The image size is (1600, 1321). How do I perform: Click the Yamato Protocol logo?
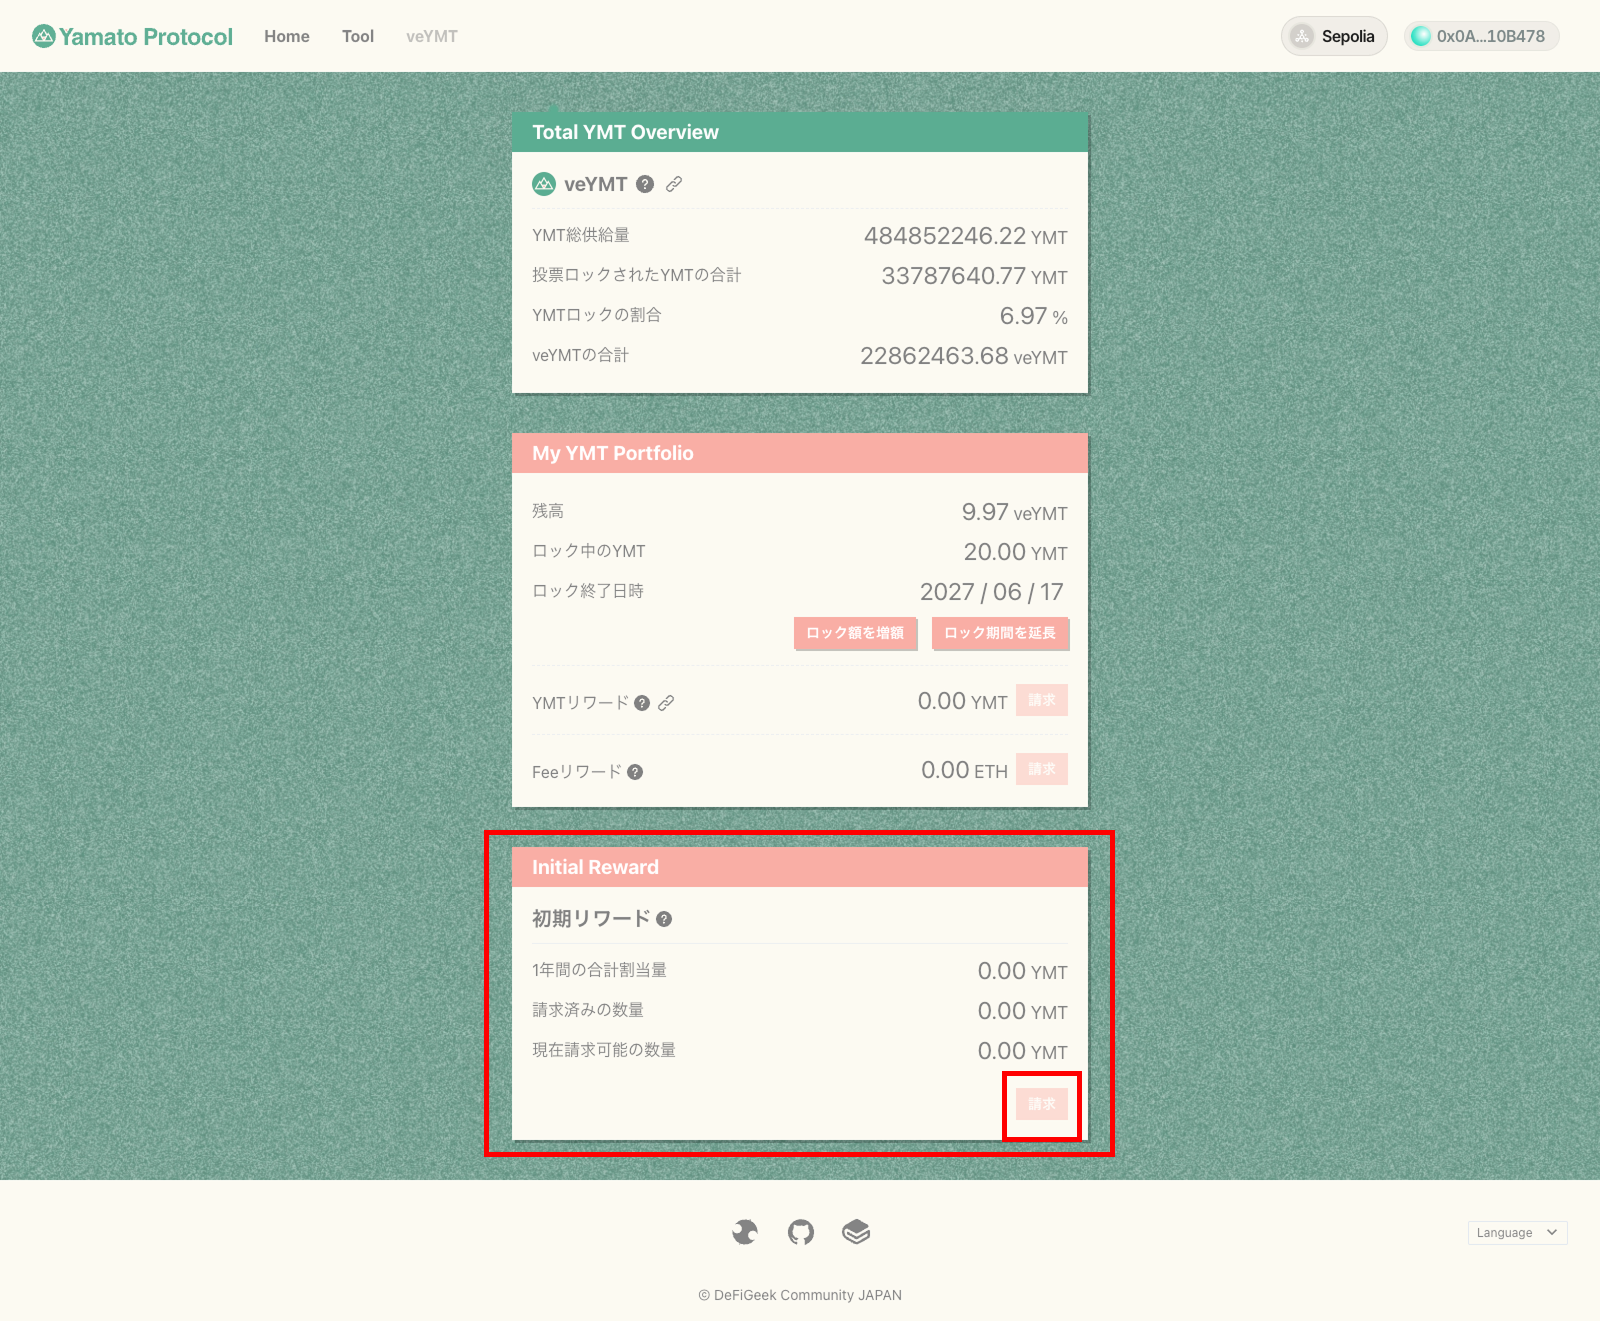[x=132, y=37]
